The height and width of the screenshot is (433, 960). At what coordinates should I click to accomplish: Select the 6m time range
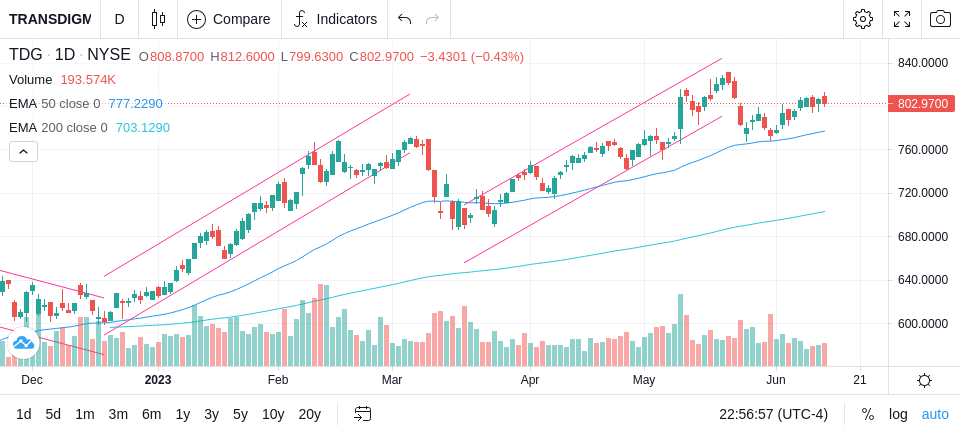[151, 414]
